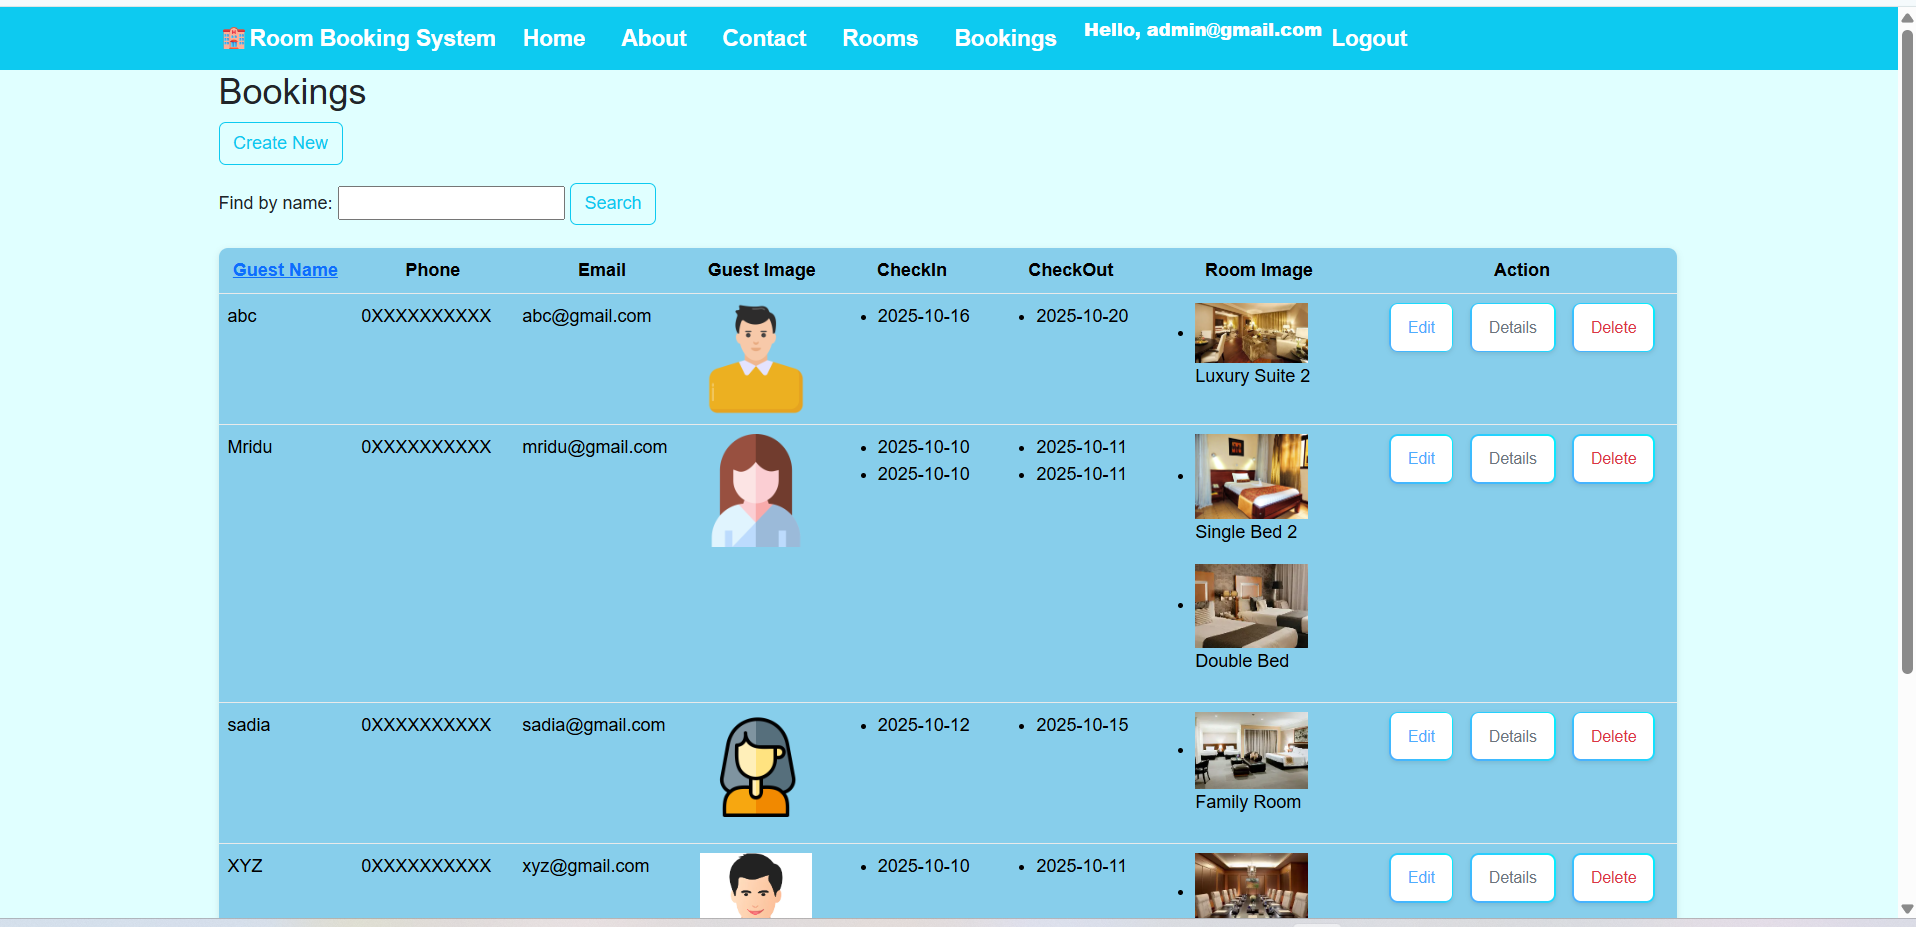Image resolution: width=1916 pixels, height=927 pixels.
Task: Open the Double Bed room thumbnail
Action: pyautogui.click(x=1251, y=606)
